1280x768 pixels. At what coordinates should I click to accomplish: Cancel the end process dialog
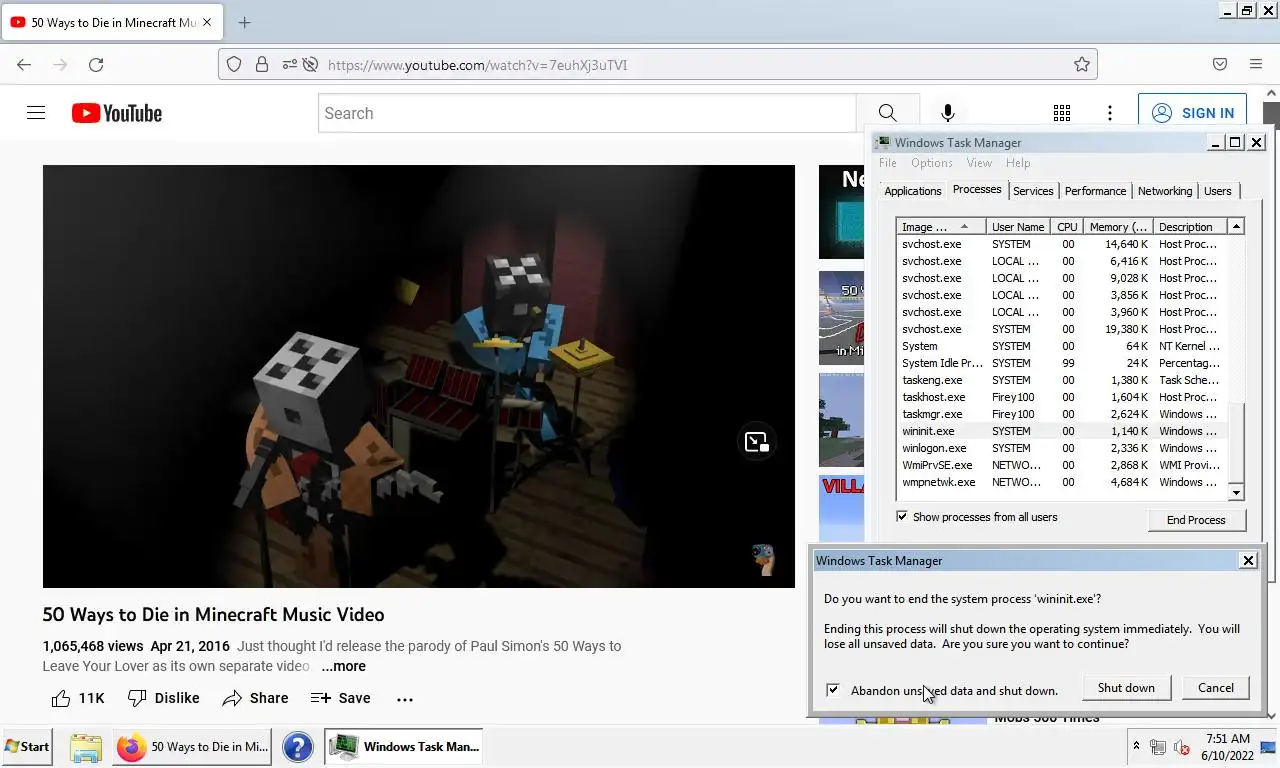pos(1216,688)
